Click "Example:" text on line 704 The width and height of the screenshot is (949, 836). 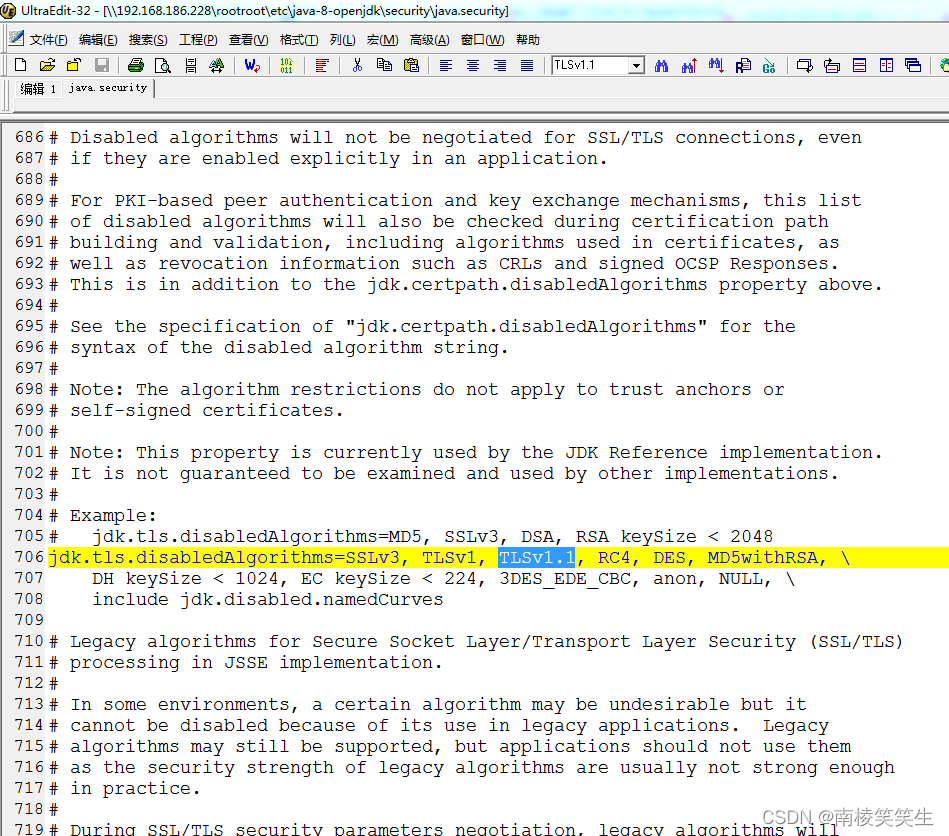(113, 515)
